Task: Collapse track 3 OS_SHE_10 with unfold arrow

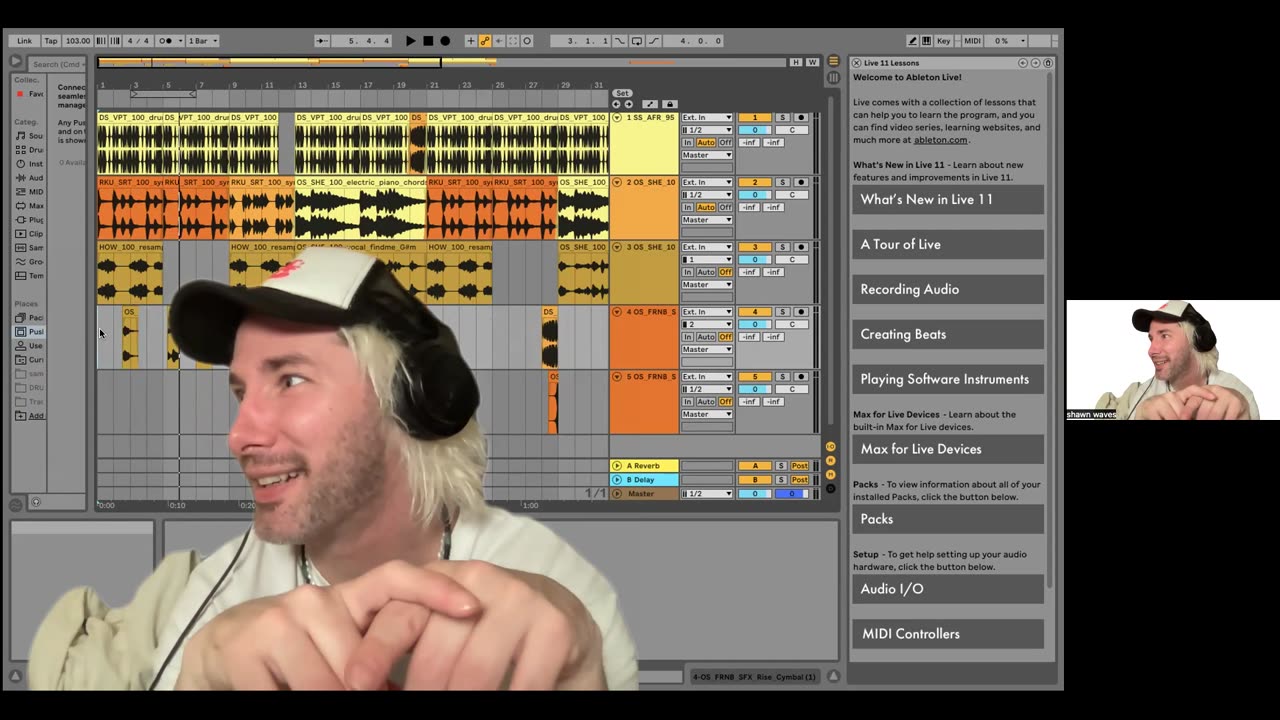Action: [x=617, y=247]
